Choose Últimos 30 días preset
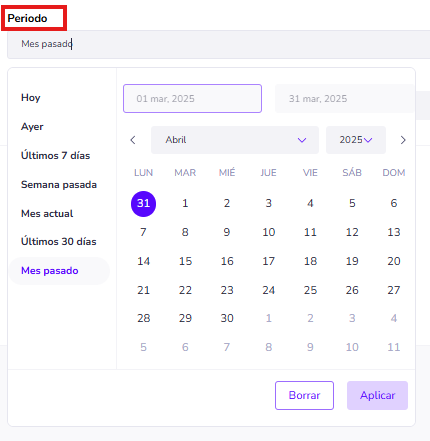This screenshot has height=441, width=430. click(58, 241)
